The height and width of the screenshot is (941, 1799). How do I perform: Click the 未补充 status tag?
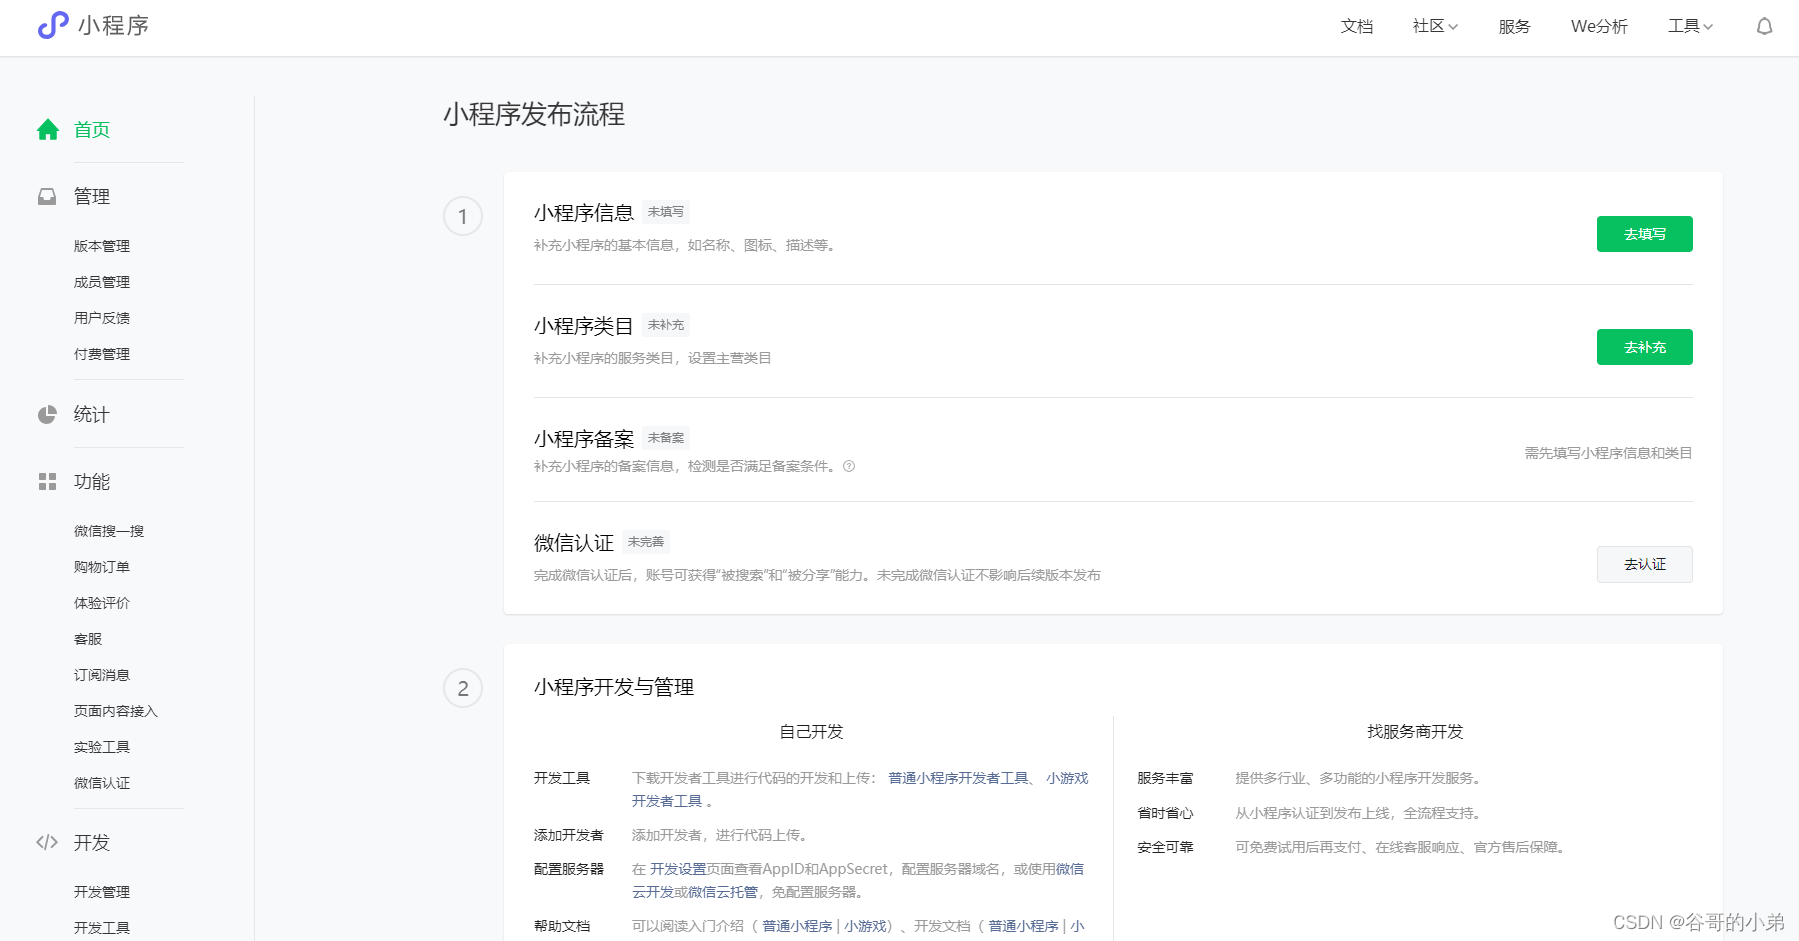click(666, 325)
